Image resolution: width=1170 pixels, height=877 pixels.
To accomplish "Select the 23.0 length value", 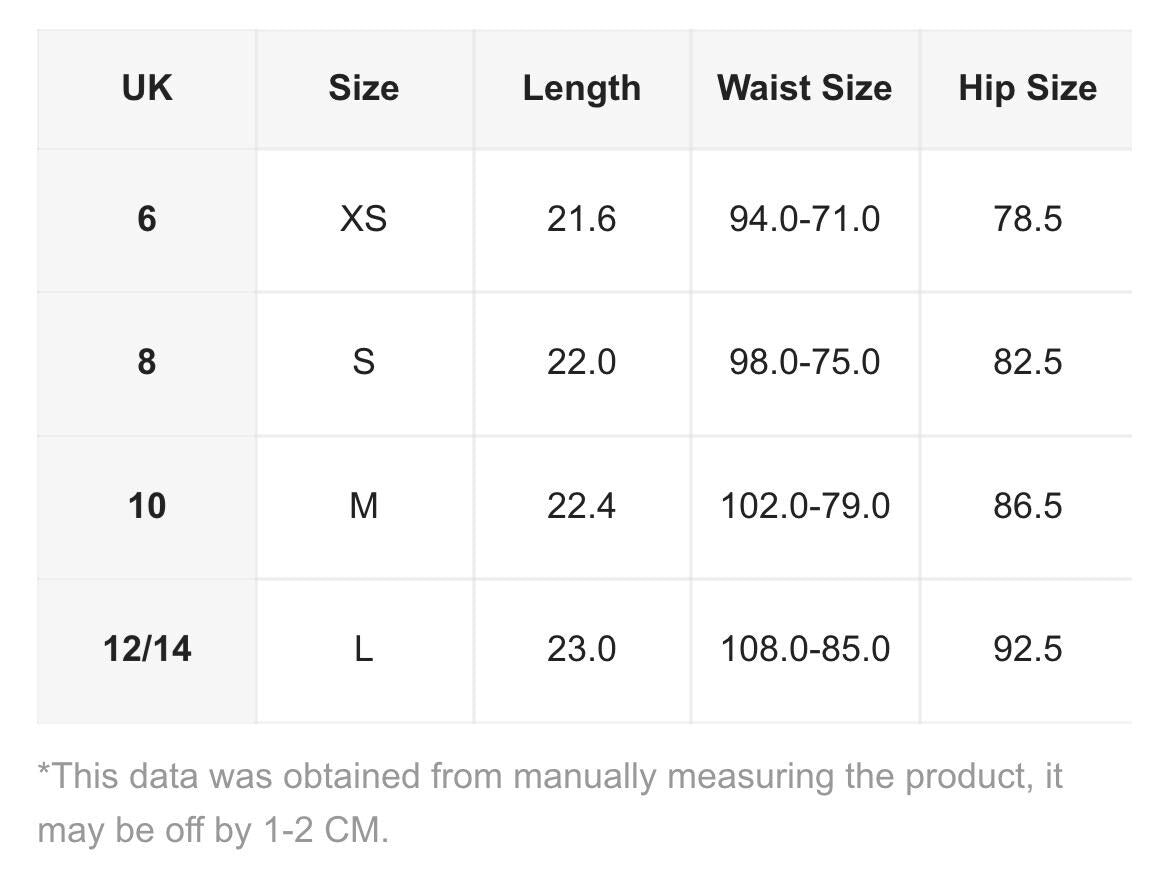I will click(581, 649).
